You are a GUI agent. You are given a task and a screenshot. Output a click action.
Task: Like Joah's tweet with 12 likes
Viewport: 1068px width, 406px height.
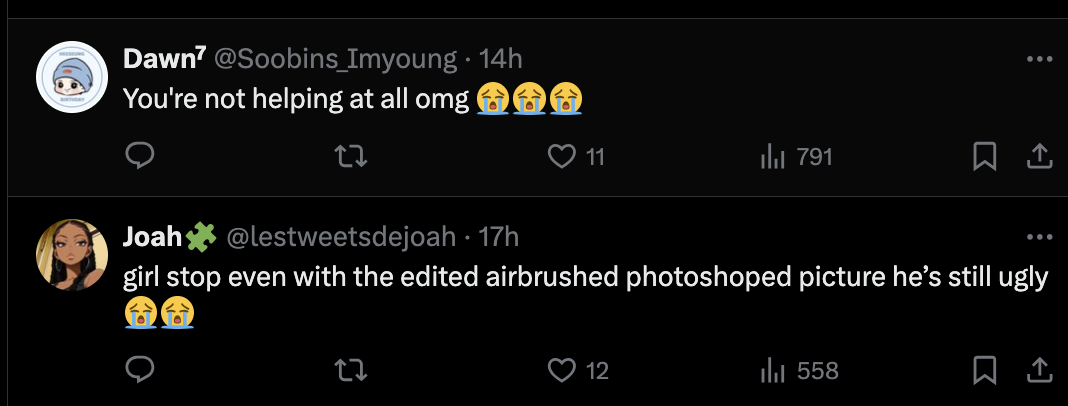coord(565,370)
